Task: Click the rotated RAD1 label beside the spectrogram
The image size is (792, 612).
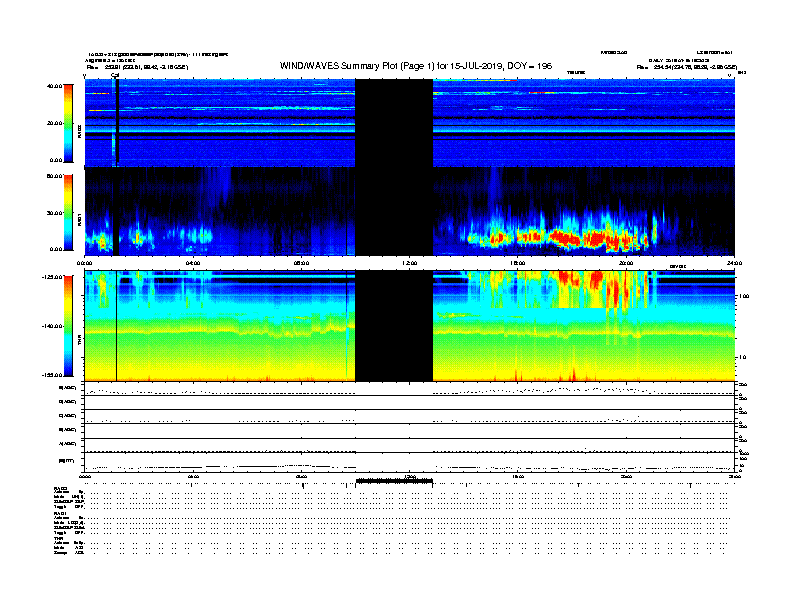Action: click(x=79, y=219)
